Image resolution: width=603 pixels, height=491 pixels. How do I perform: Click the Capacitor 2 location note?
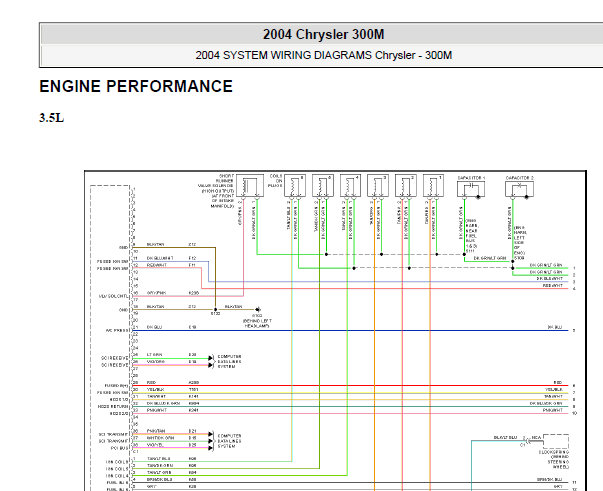coord(520,243)
